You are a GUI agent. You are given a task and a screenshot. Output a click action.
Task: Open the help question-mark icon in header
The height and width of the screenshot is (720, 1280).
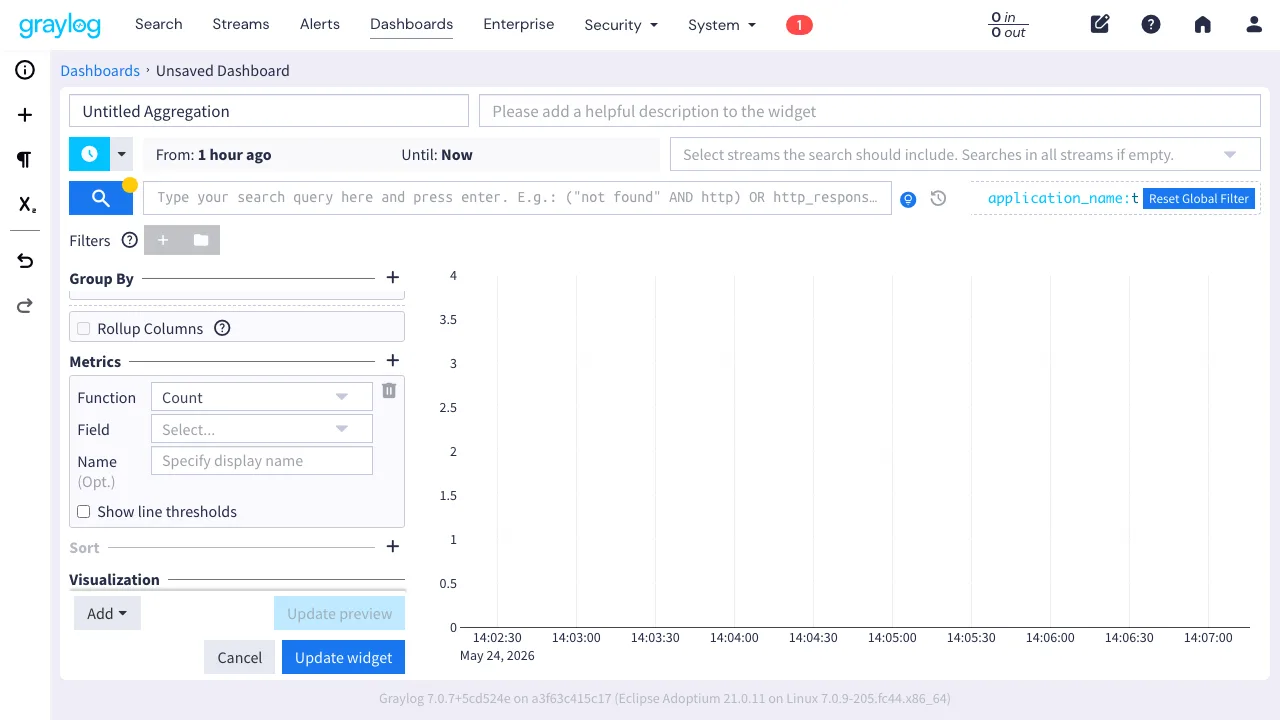point(1151,25)
